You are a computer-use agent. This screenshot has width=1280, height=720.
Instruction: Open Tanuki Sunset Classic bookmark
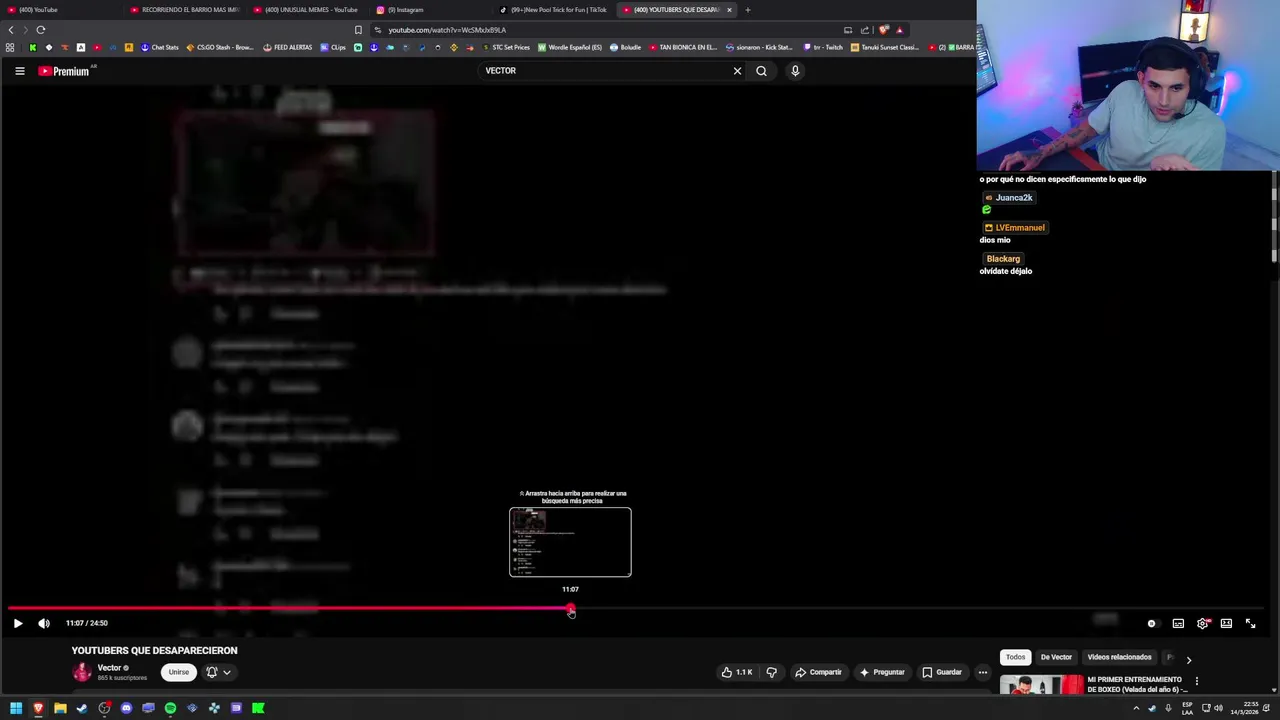click(x=885, y=47)
